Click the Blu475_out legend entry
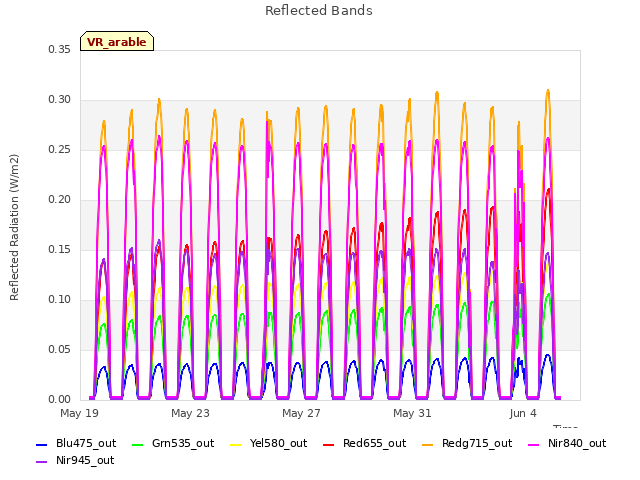Screen dimensions: 640x480 76,444
